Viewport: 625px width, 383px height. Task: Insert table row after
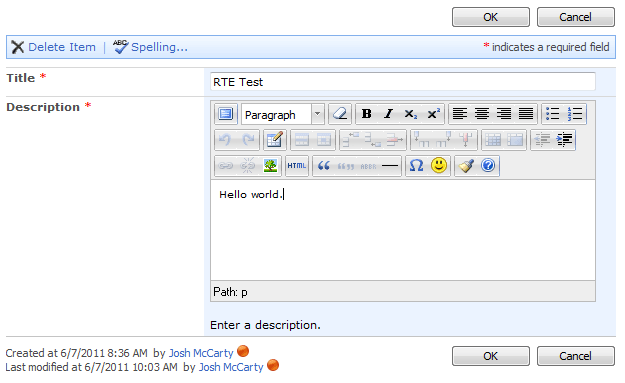pyautogui.click(x=373, y=140)
